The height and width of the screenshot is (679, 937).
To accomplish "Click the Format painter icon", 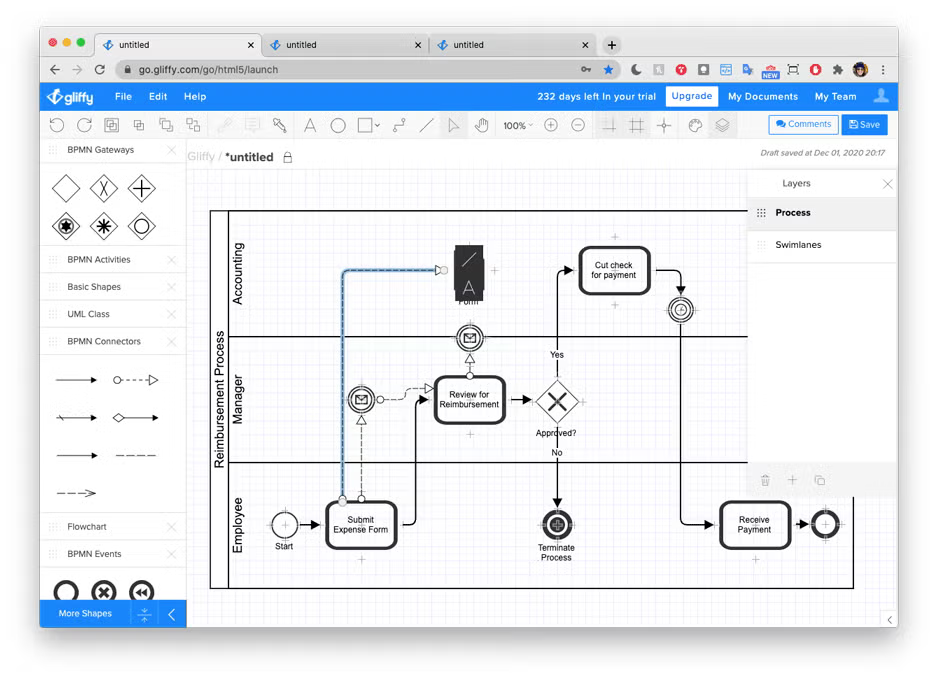I will pyautogui.click(x=279, y=125).
